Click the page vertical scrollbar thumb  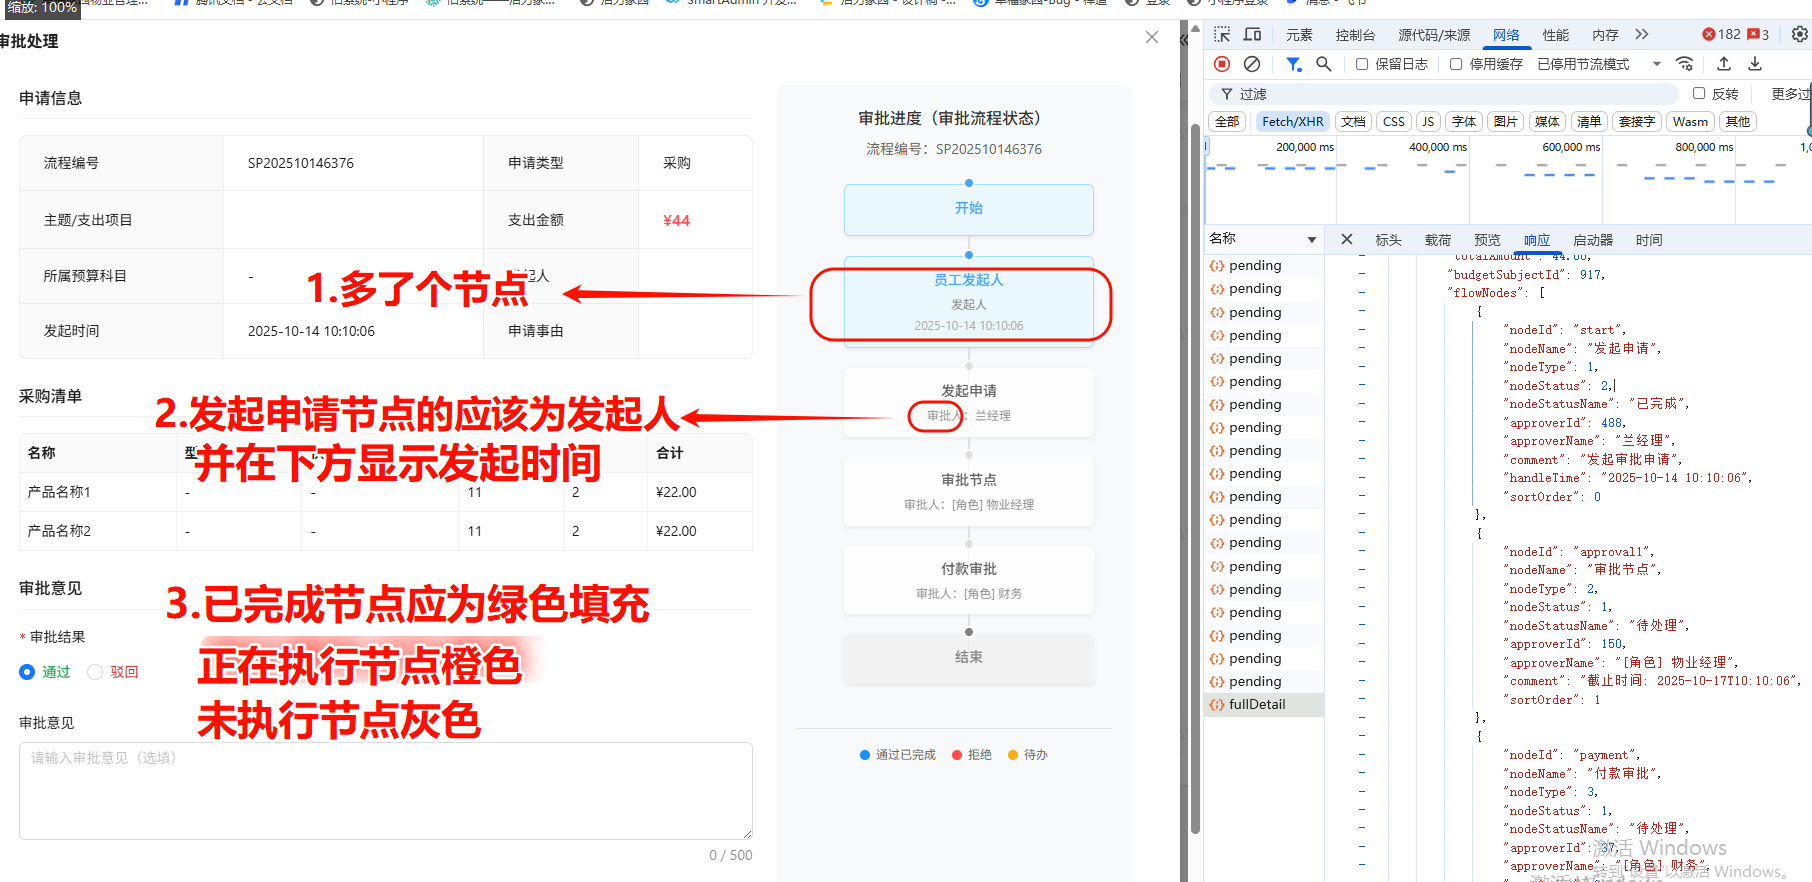coord(1195,478)
